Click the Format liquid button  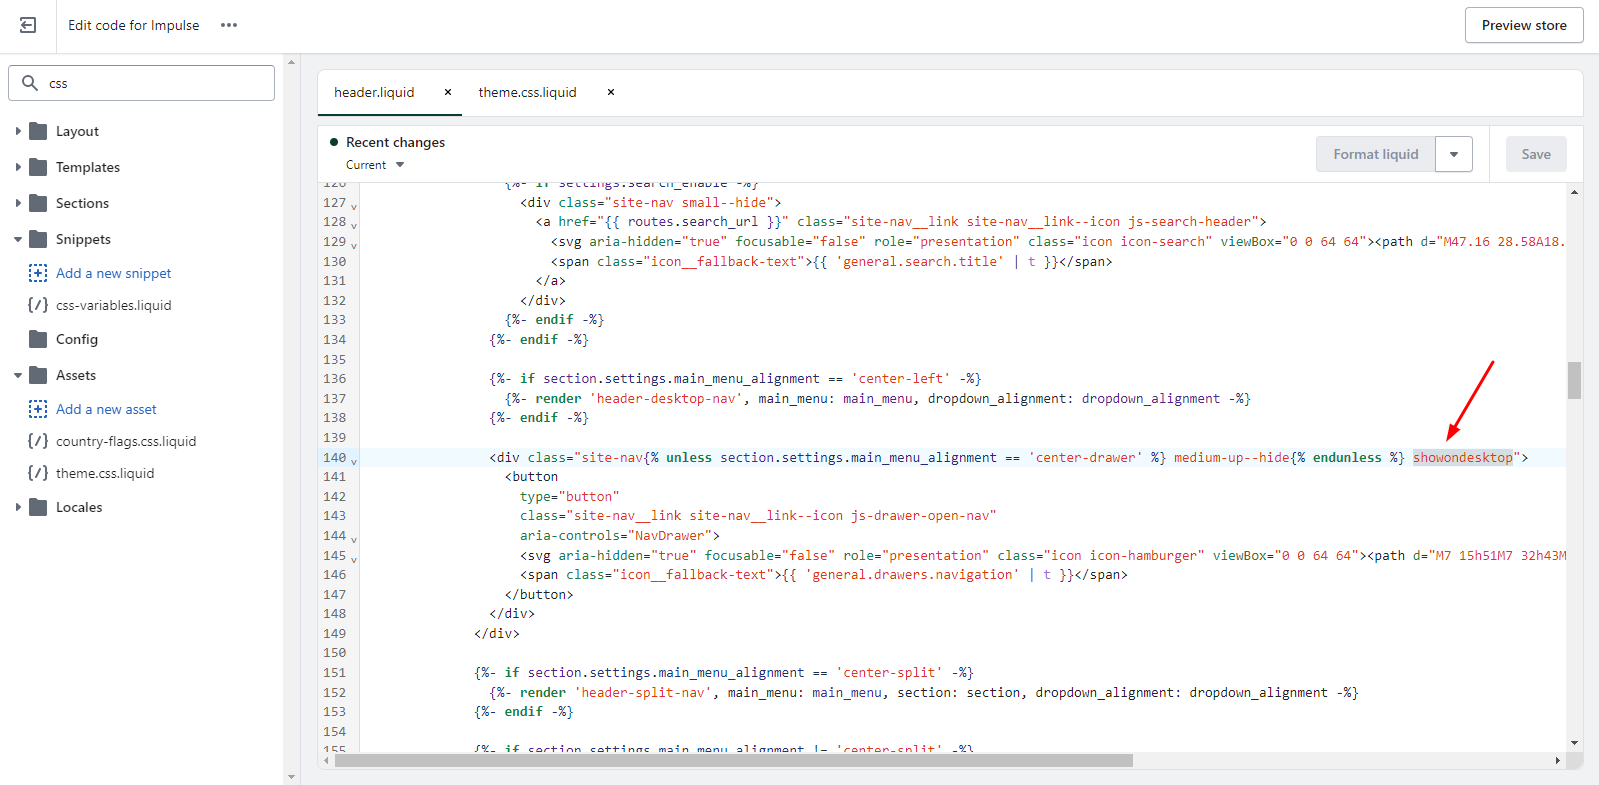click(x=1375, y=154)
